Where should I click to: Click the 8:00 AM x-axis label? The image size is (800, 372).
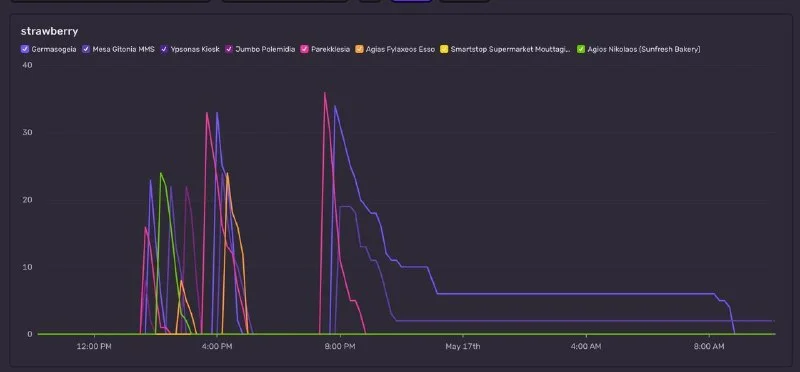point(709,346)
